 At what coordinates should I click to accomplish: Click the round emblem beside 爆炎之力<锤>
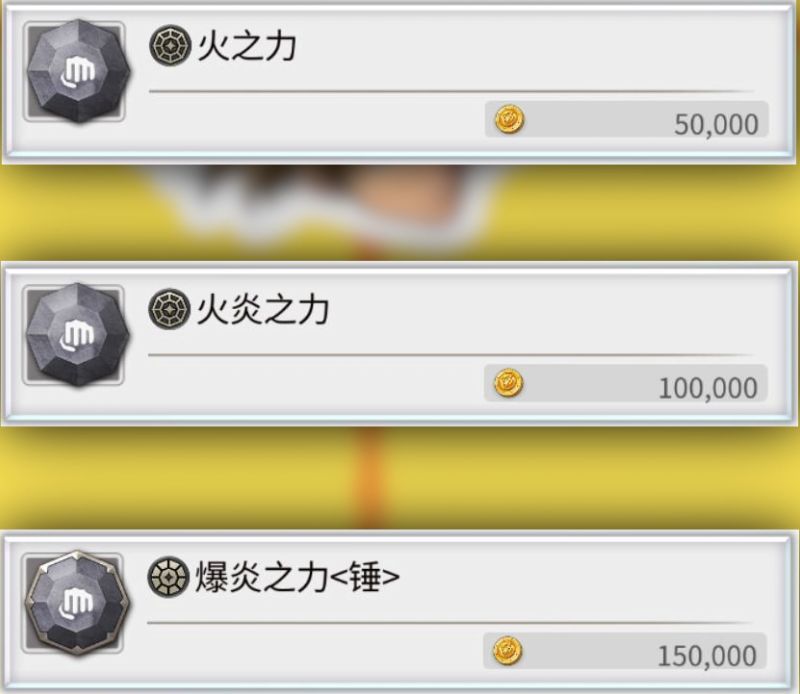(x=168, y=577)
